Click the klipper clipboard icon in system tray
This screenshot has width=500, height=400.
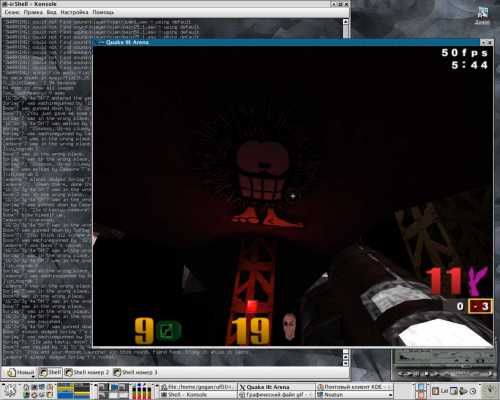coord(454,391)
